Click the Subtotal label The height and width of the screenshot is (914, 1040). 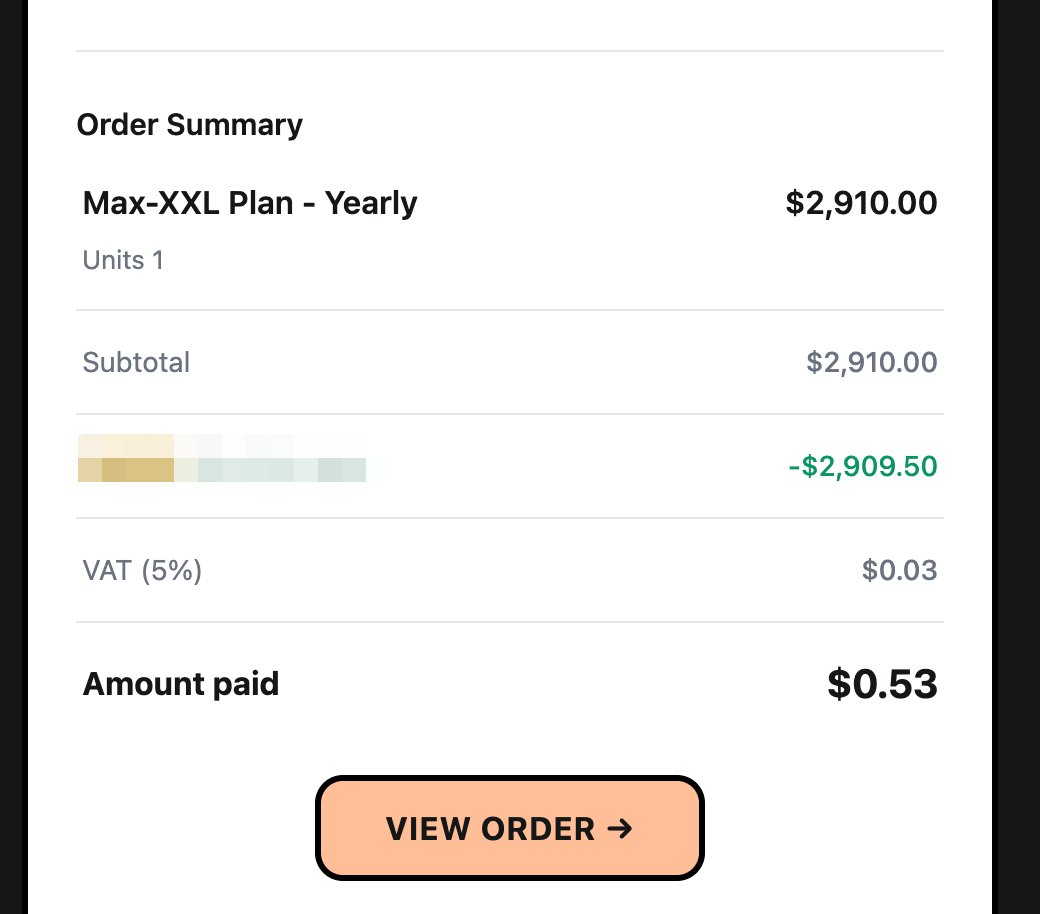pos(136,362)
